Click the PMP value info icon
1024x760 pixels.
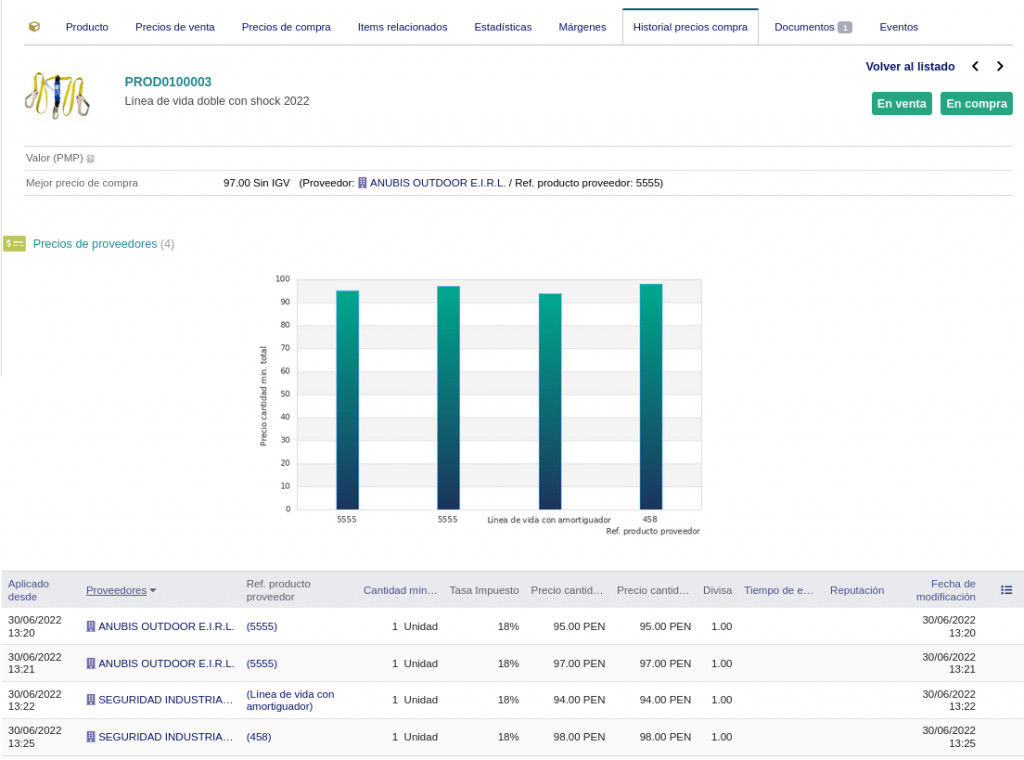(x=91, y=159)
